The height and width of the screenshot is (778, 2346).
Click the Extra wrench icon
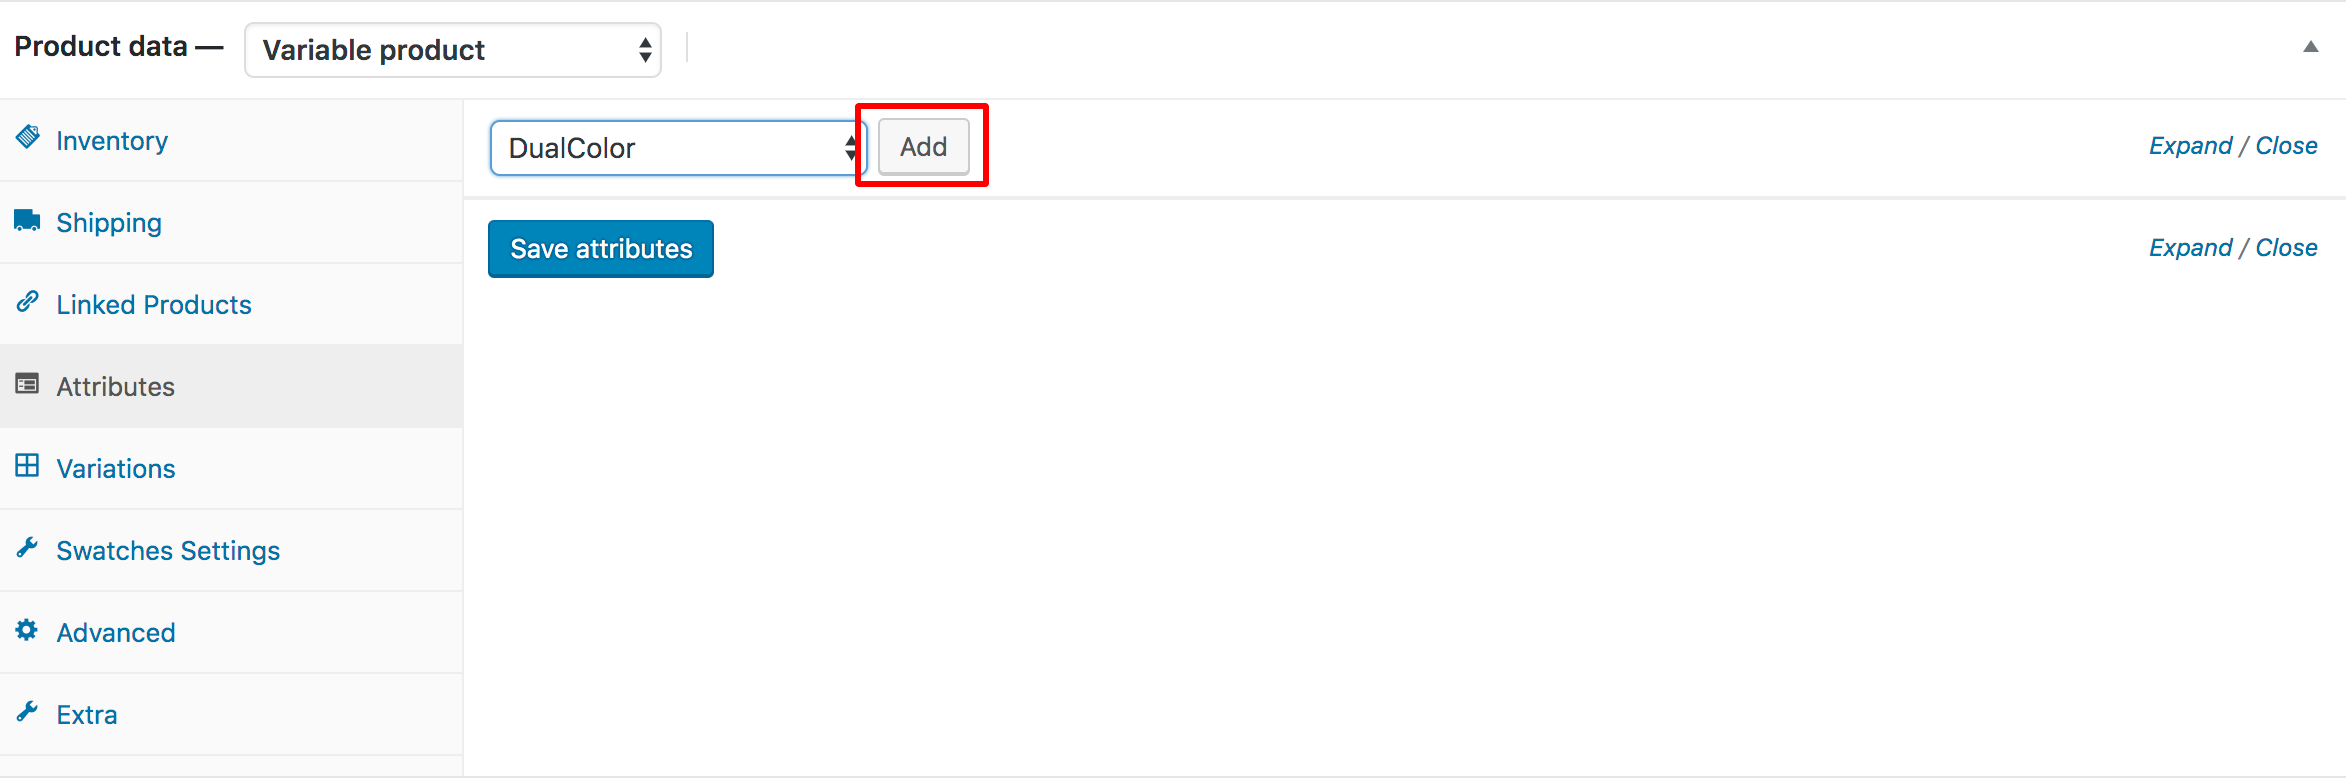tap(27, 712)
